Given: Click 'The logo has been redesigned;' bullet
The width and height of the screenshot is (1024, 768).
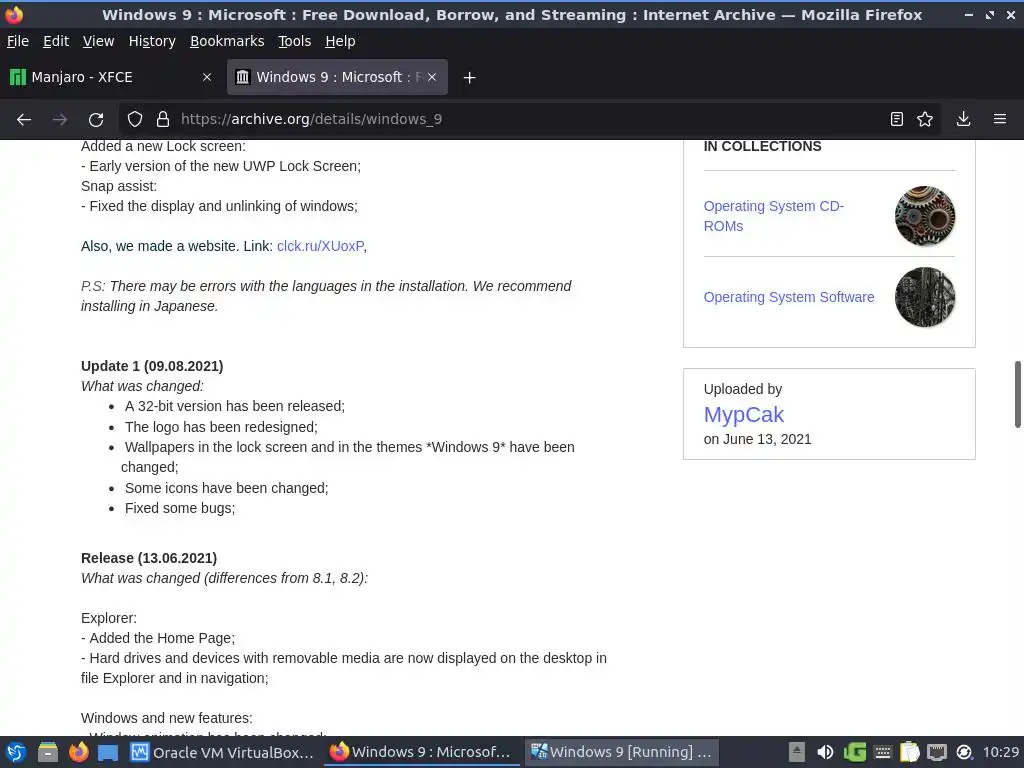Looking at the screenshot, I should pyautogui.click(x=221, y=427).
